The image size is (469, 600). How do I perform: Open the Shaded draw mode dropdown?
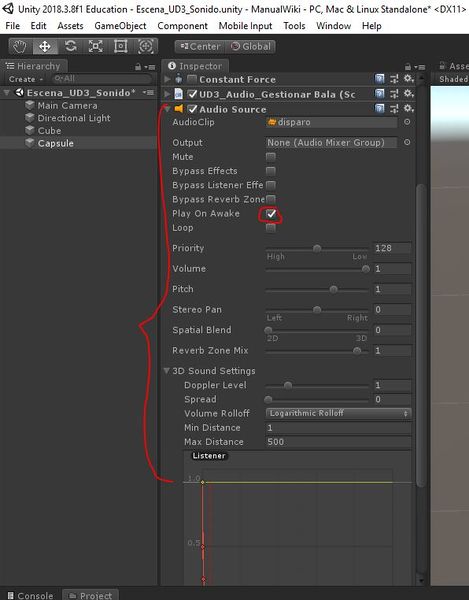click(x=453, y=79)
